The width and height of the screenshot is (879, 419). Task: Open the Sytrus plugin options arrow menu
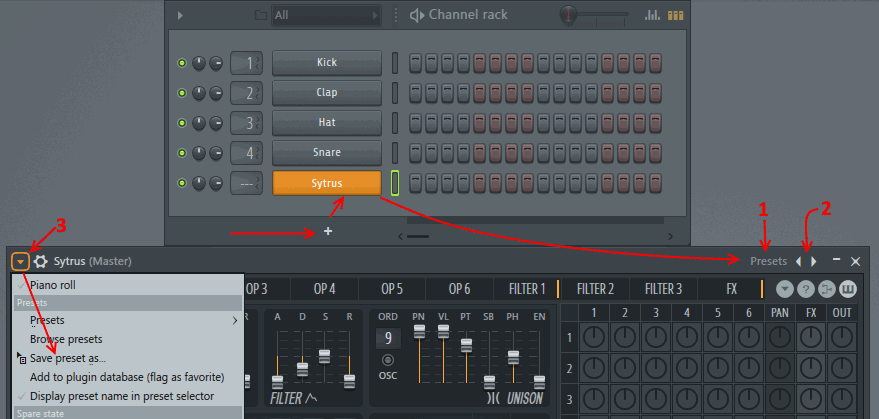(x=20, y=261)
